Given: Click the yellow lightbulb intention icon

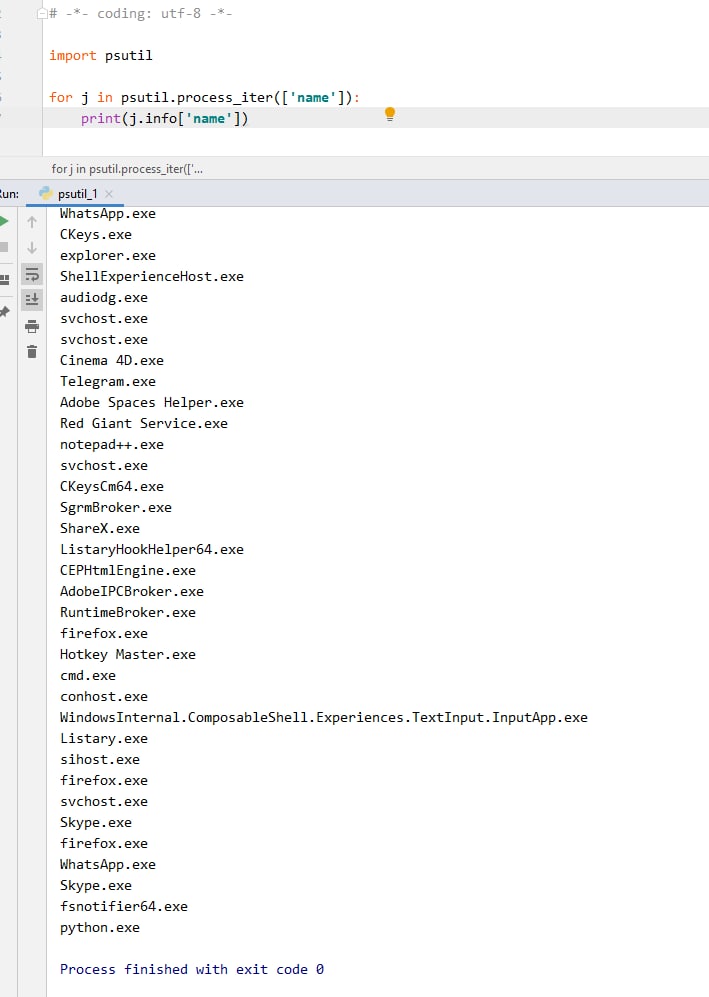Looking at the screenshot, I should [x=390, y=115].
